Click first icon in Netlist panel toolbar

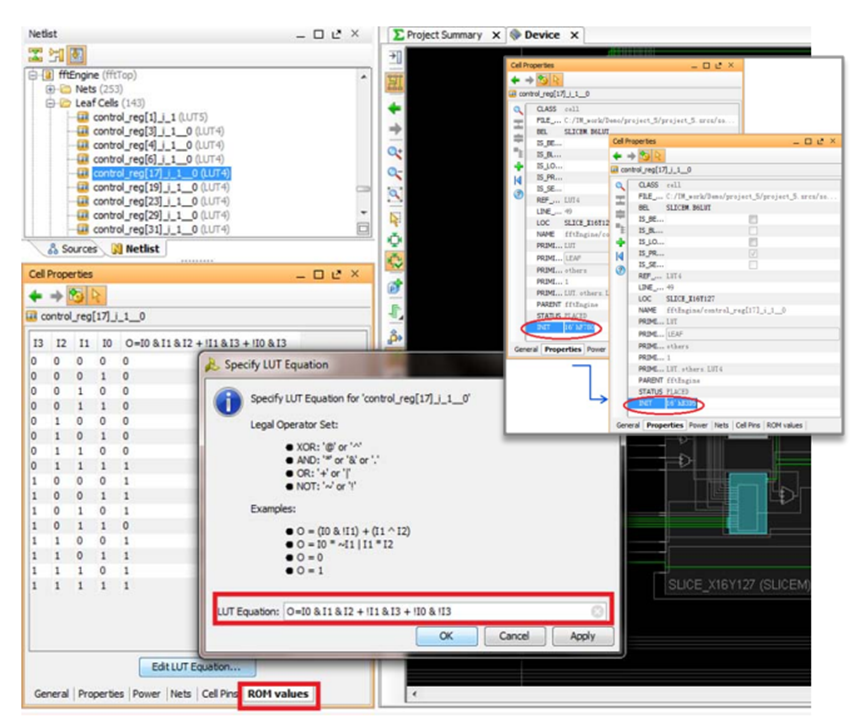[35, 55]
